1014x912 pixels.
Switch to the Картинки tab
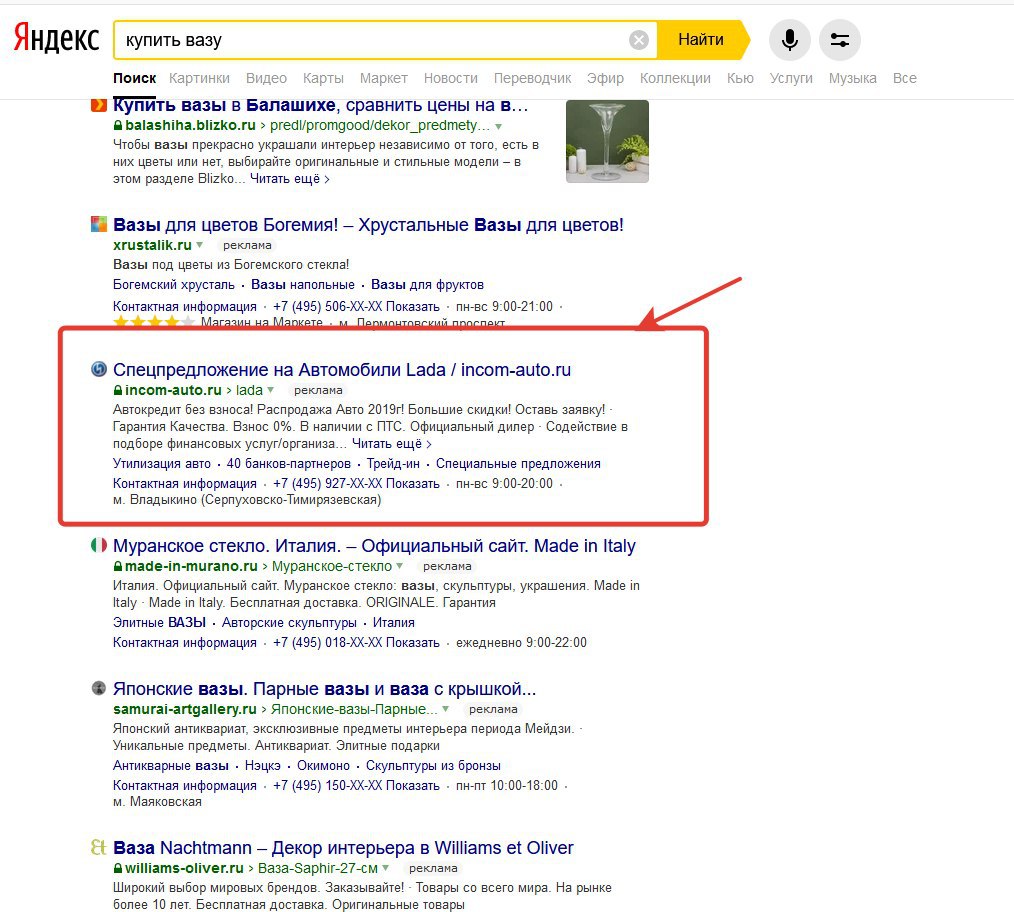tap(199, 78)
